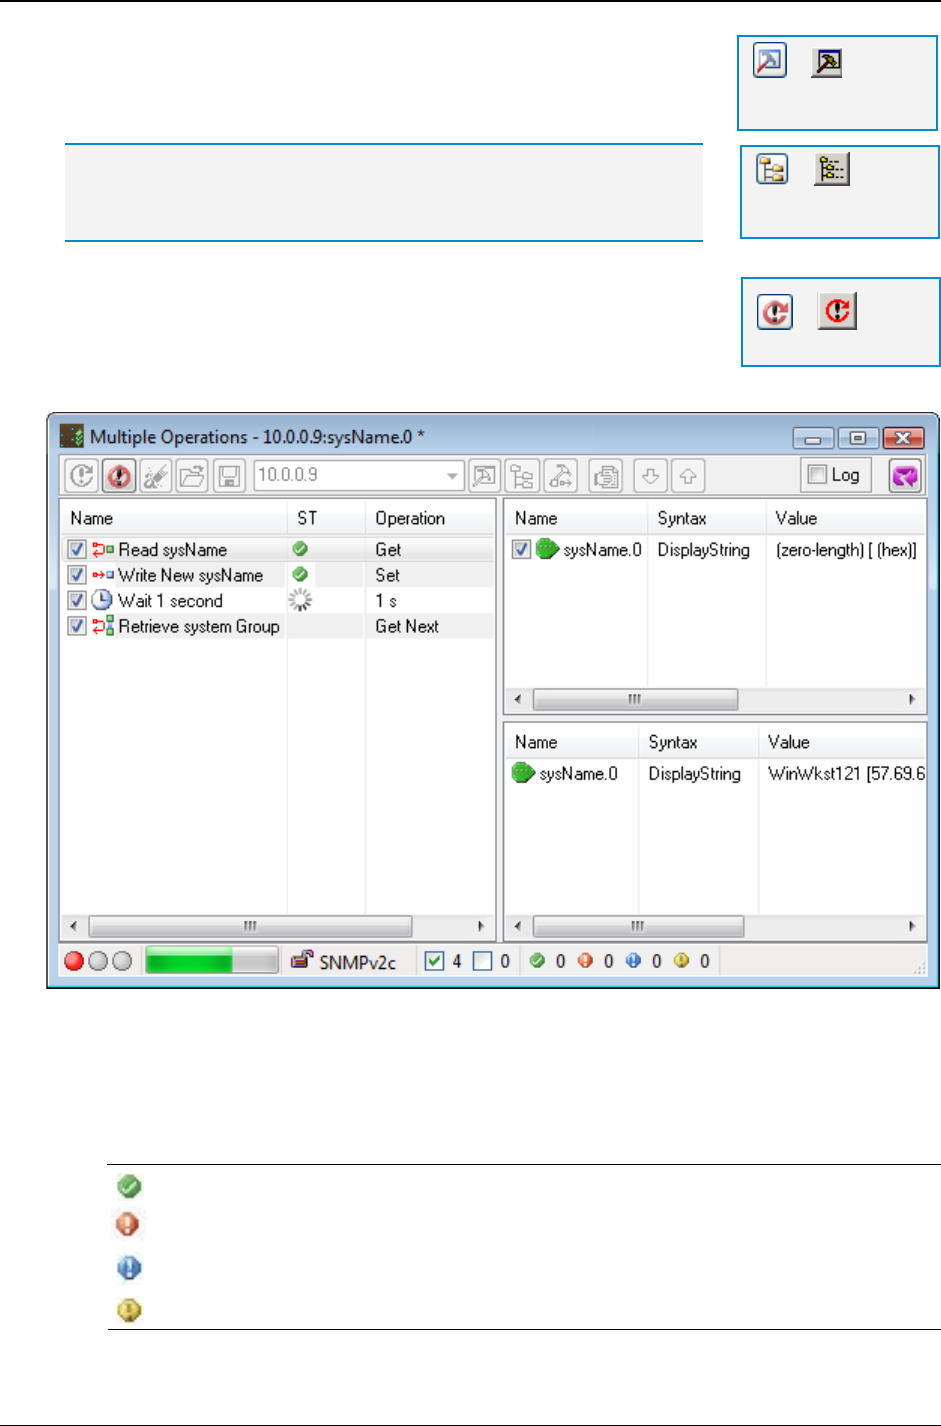Click the WinWkst121 value cell
Image resolution: width=941 pixels, height=1426 pixels.
coord(846,773)
